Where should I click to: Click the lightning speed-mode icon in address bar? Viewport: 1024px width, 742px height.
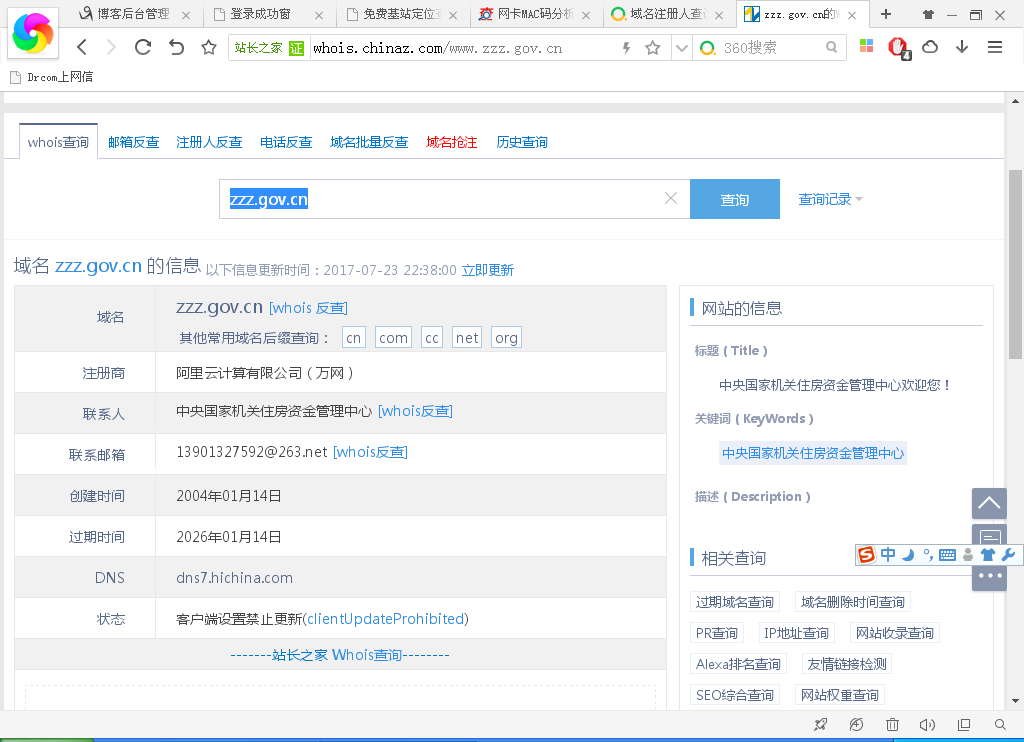tap(626, 48)
